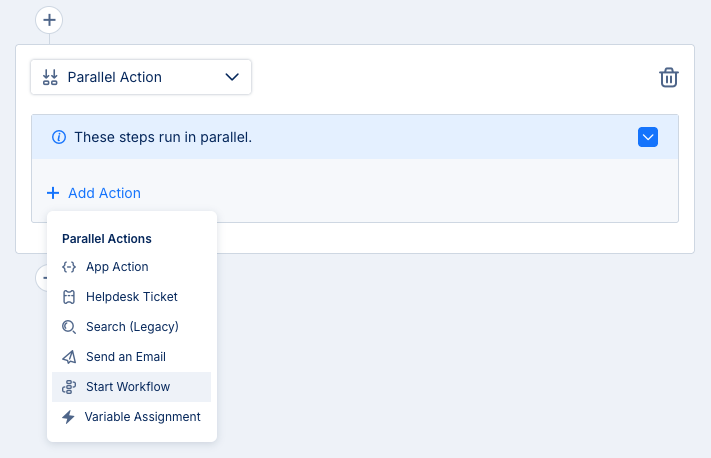Choose Helpdesk Ticket from Parallel Actions
Image resolution: width=711 pixels, height=458 pixels.
(x=132, y=297)
